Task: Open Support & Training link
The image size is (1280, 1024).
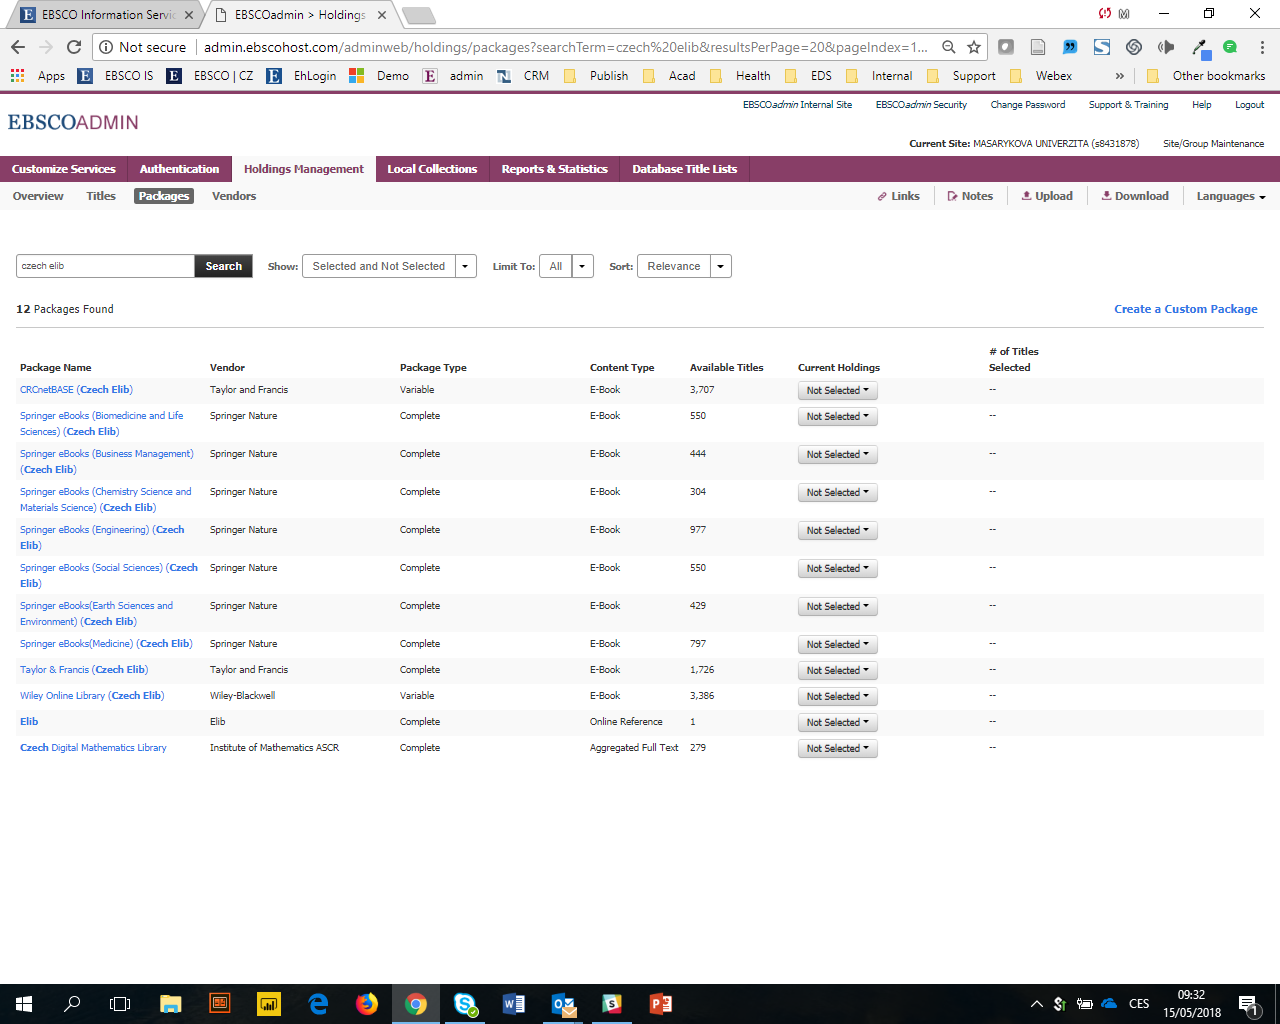Action: (x=1128, y=105)
